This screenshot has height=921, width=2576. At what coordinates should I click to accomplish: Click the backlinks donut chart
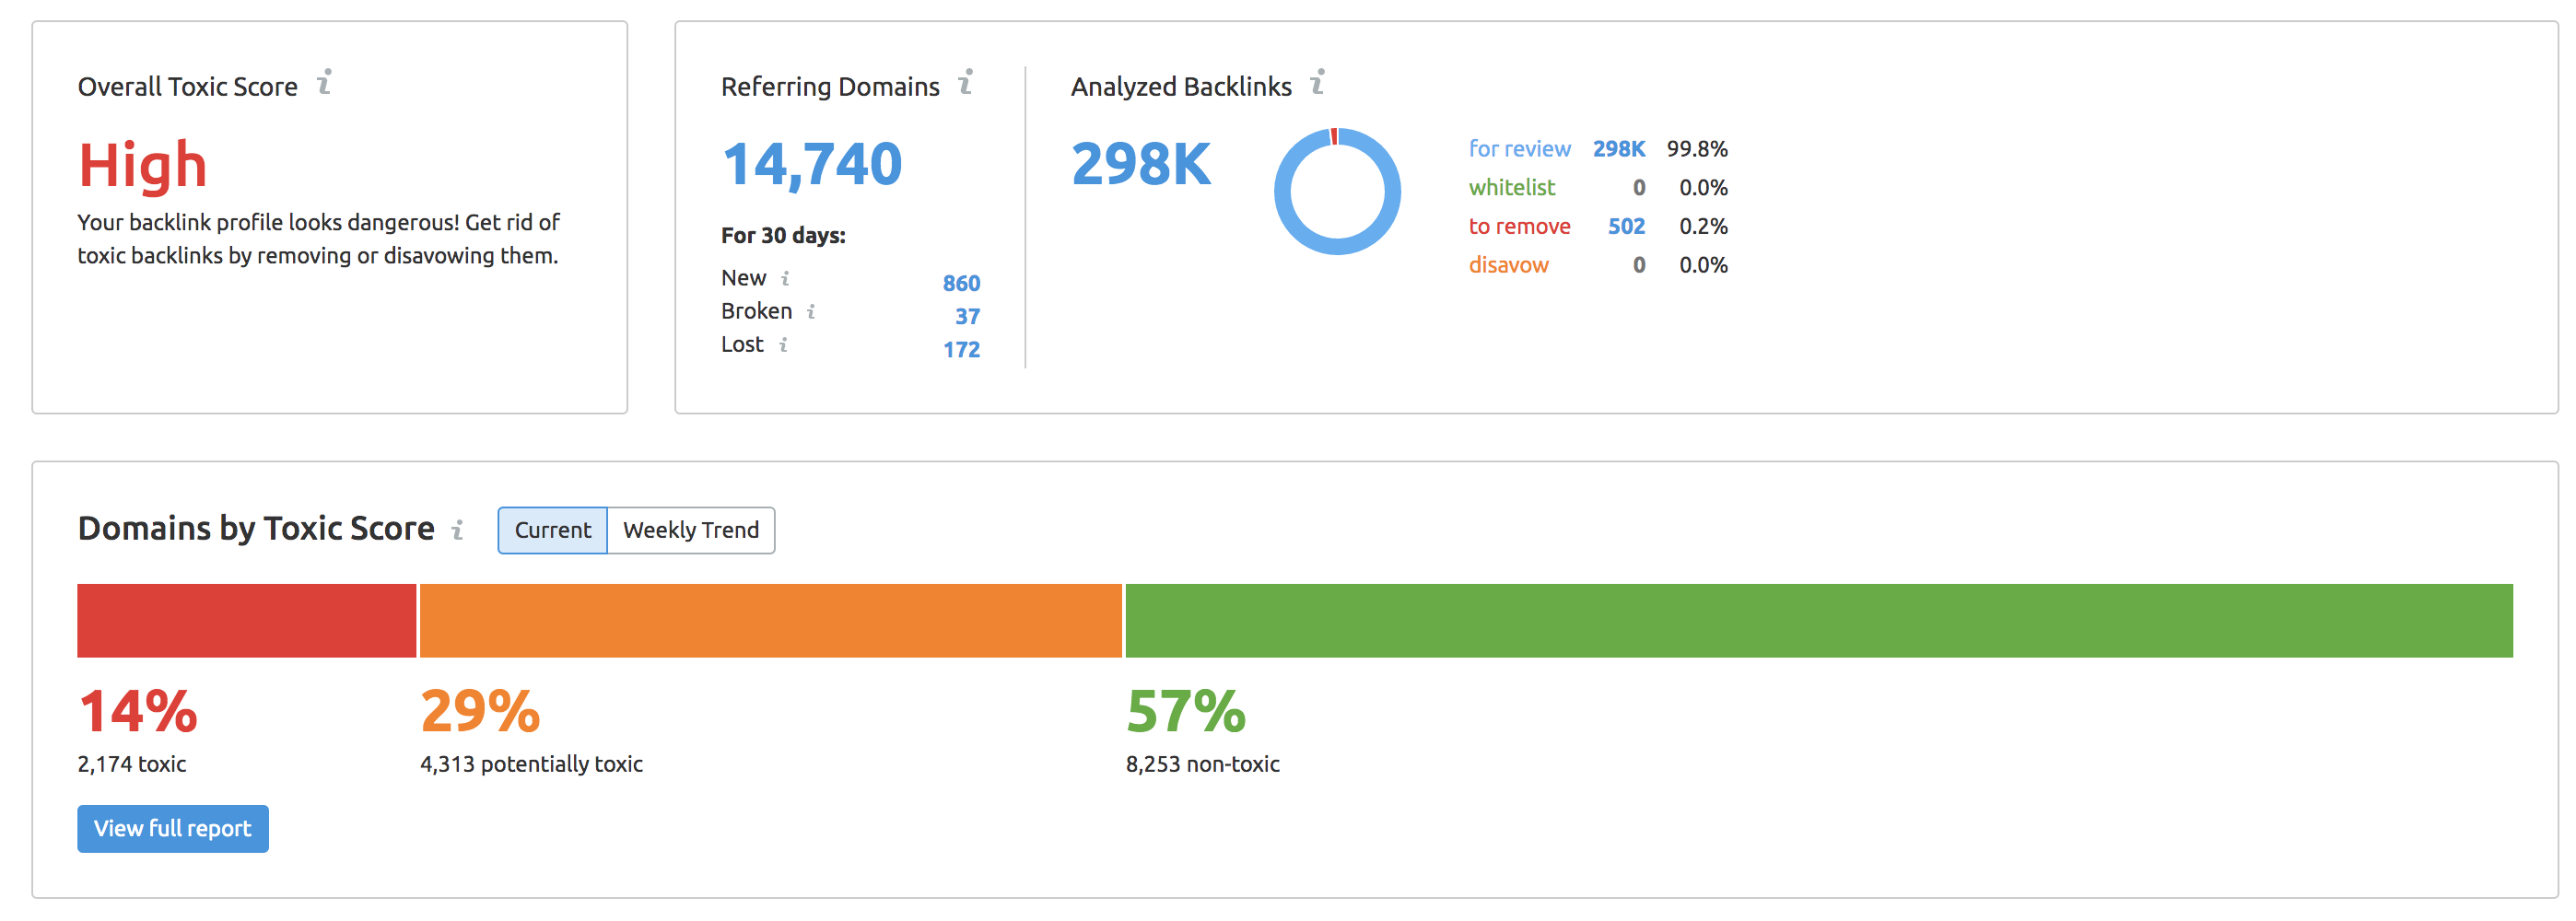point(1336,192)
